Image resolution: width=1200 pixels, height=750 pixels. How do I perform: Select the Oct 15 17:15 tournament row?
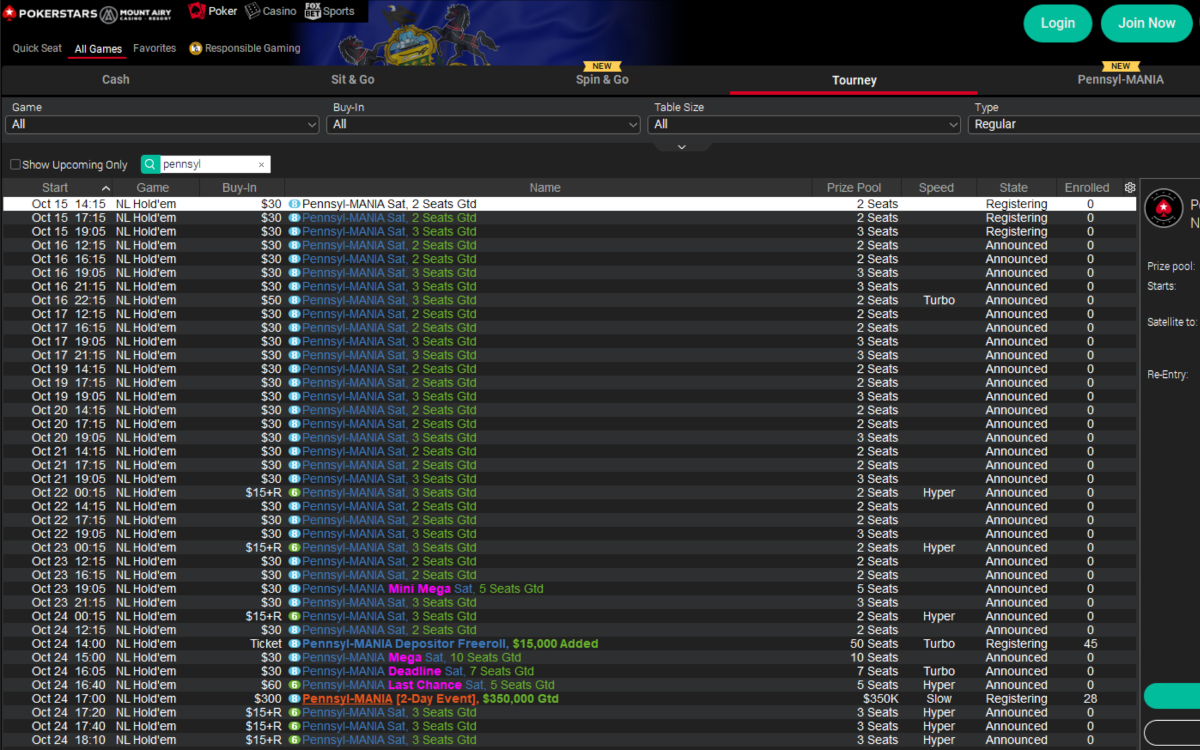pyautogui.click(x=570, y=218)
